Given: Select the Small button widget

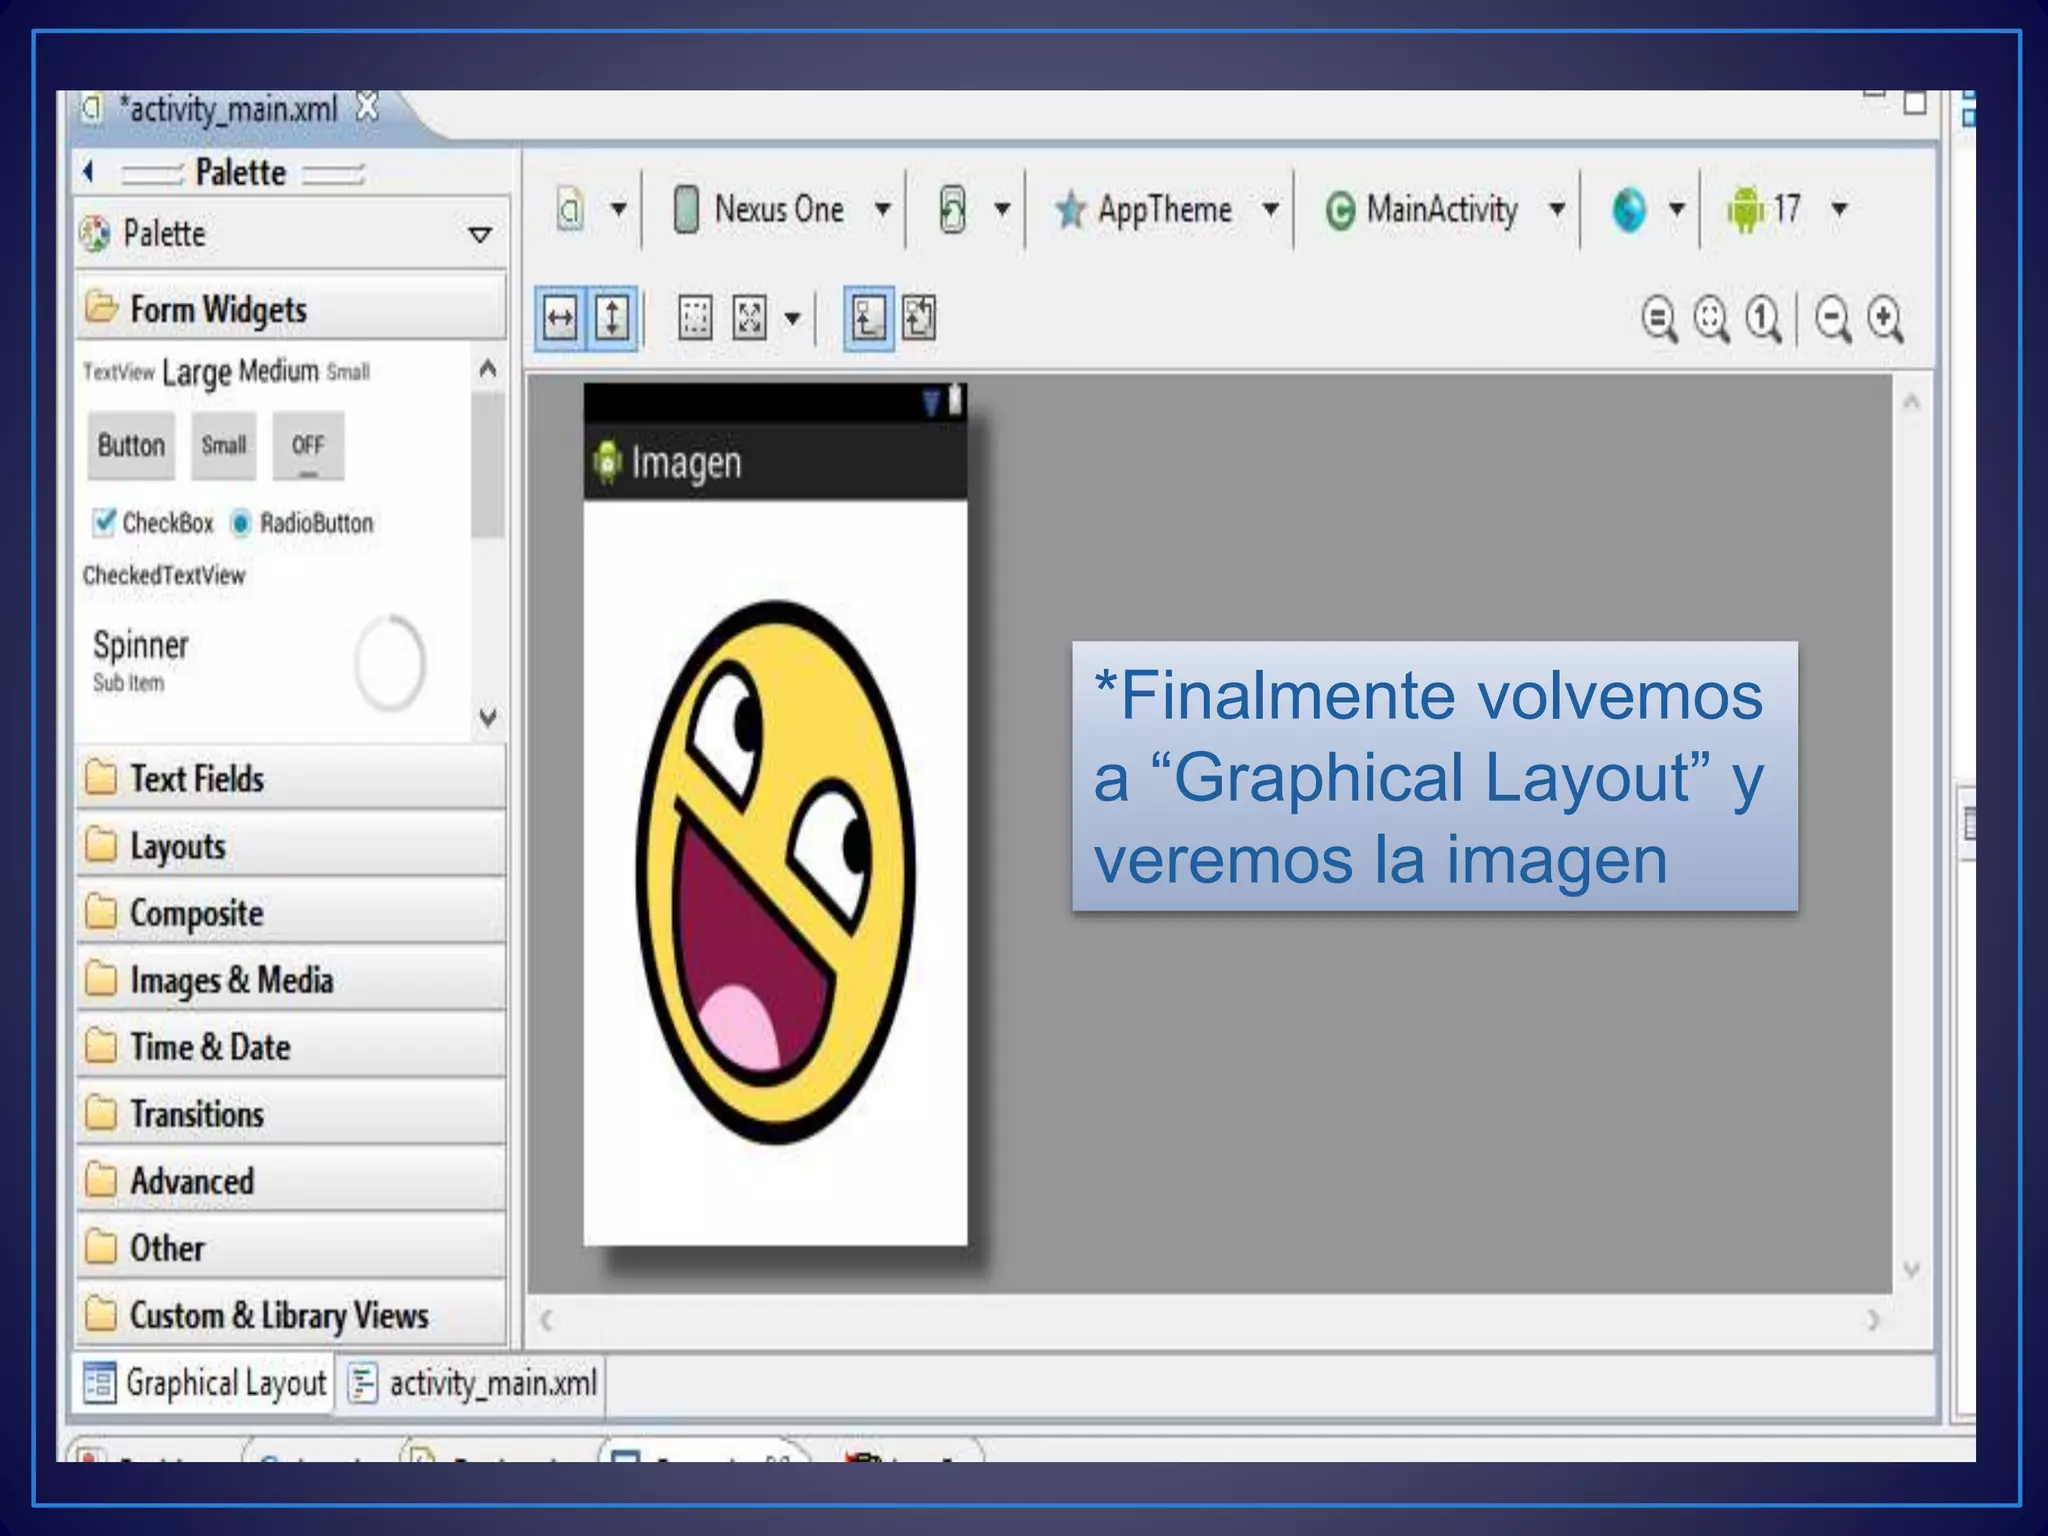Looking at the screenshot, I should 224,445.
